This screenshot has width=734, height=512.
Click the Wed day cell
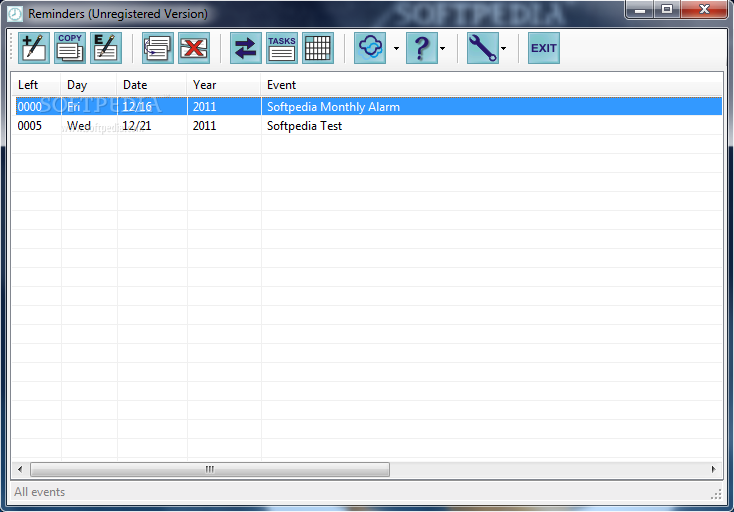[x=79, y=126]
